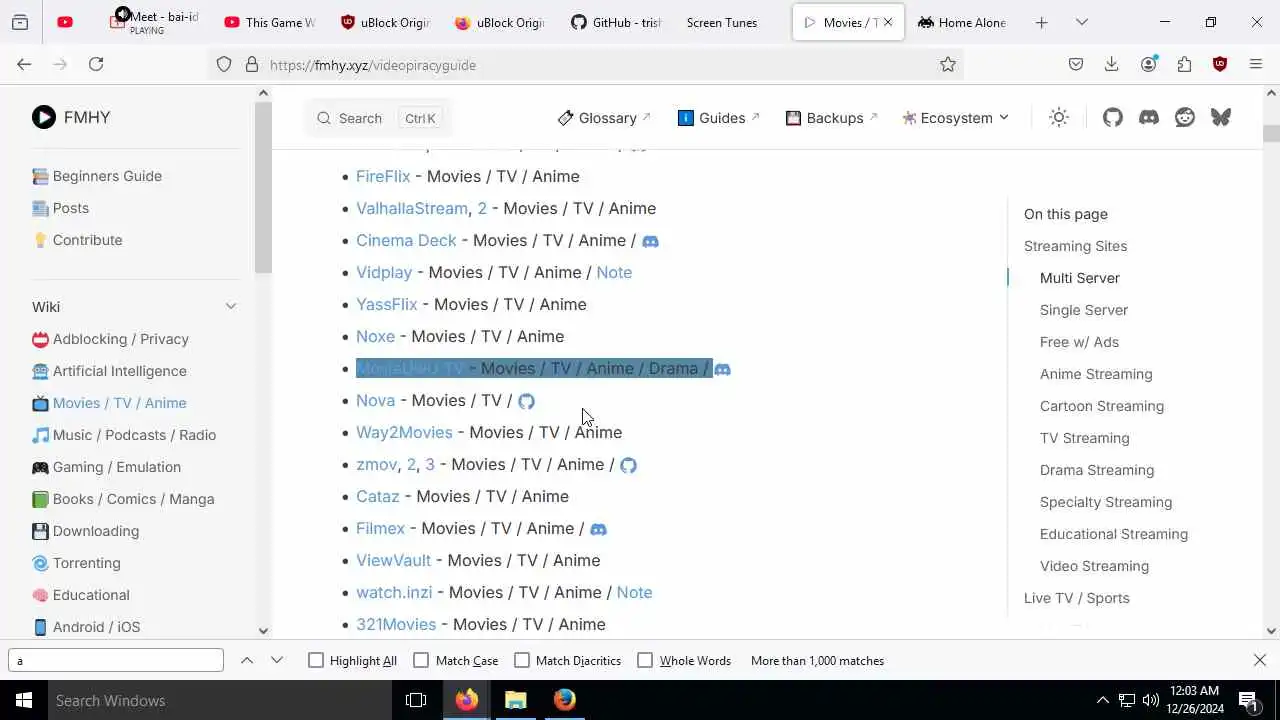Click the GitHub icon in zmov row

pyautogui.click(x=628, y=465)
